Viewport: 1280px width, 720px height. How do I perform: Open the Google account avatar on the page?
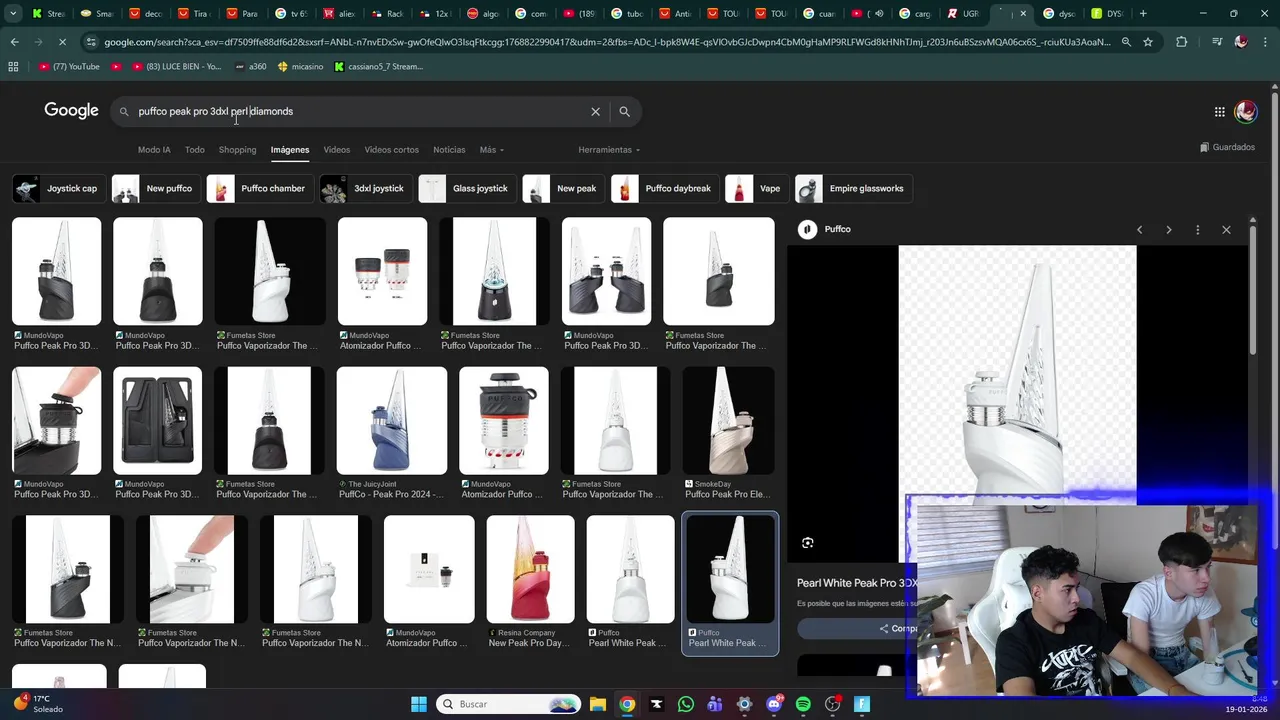(1245, 112)
